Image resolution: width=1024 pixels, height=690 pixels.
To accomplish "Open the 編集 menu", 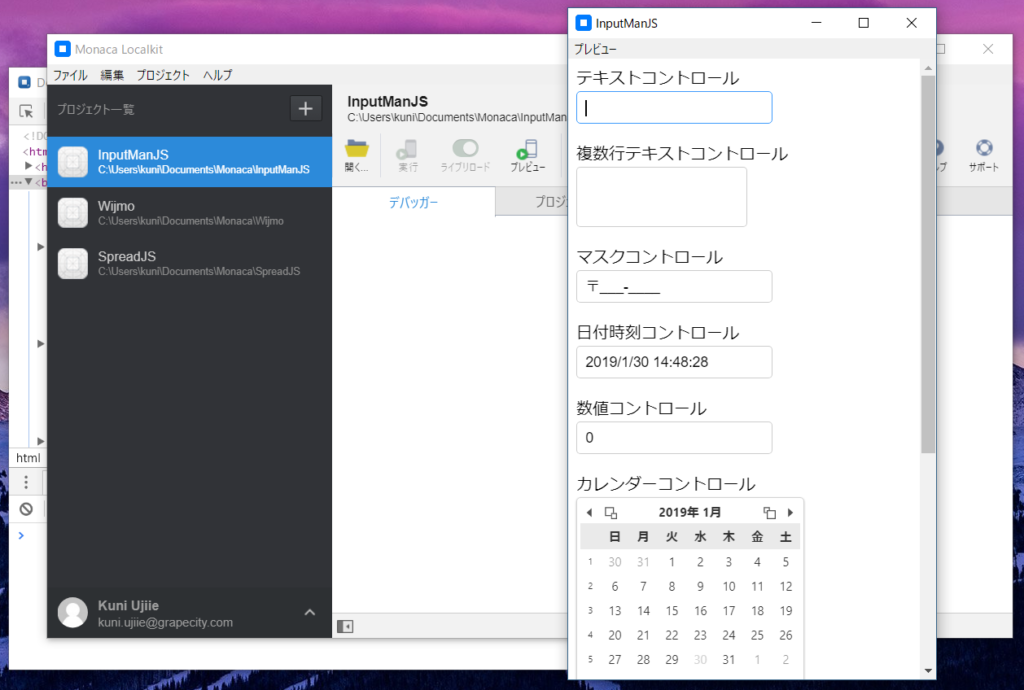I will pos(112,75).
